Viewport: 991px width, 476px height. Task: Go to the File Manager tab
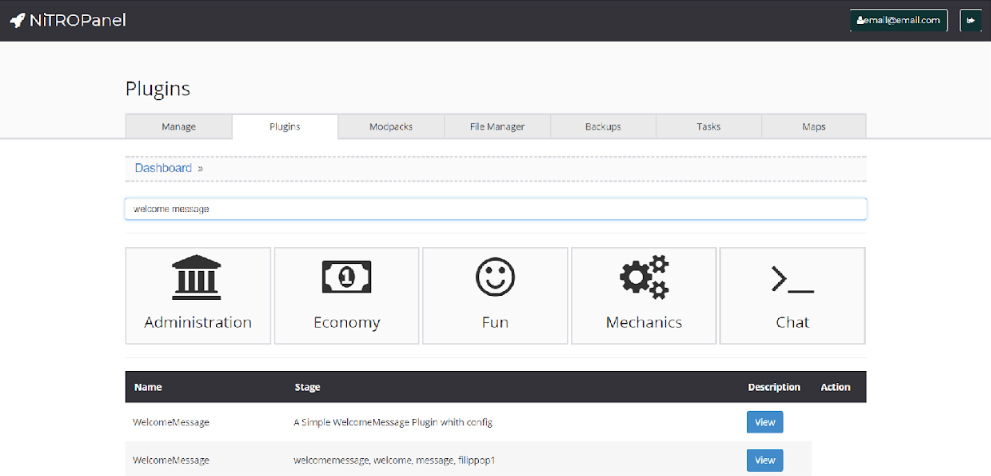click(x=497, y=127)
